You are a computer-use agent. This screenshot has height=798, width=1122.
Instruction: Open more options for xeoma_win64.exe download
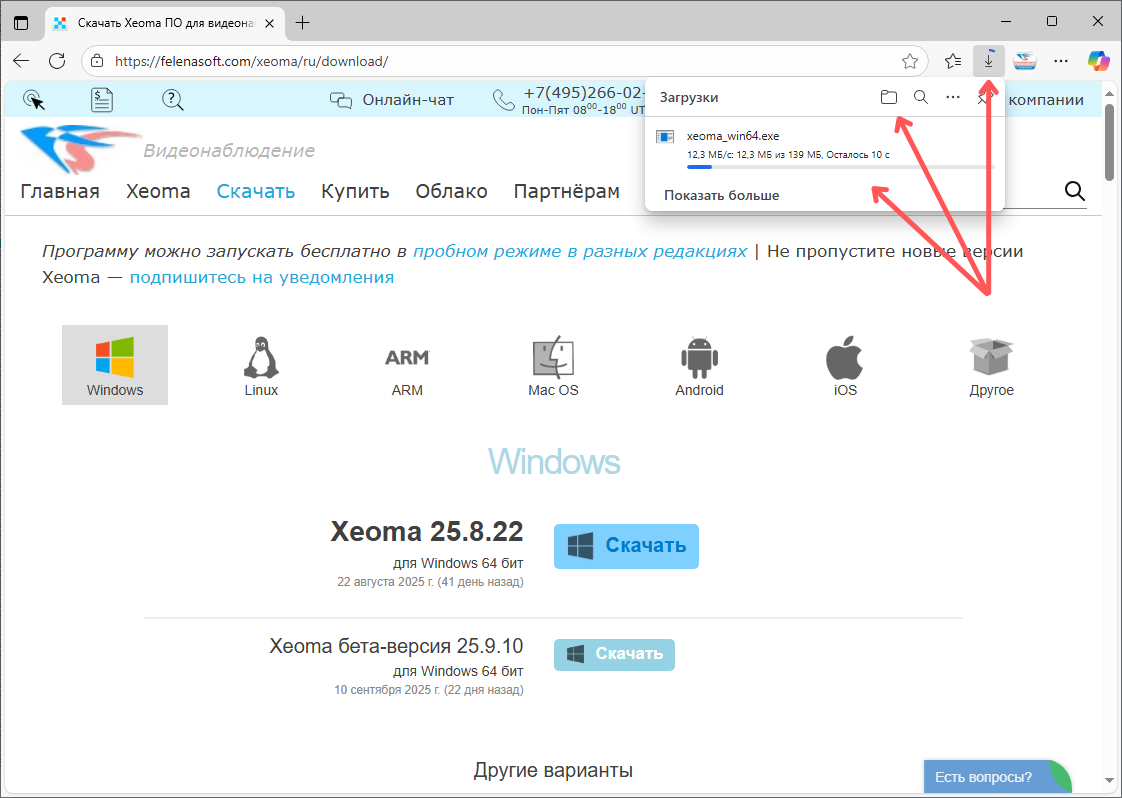(953, 97)
